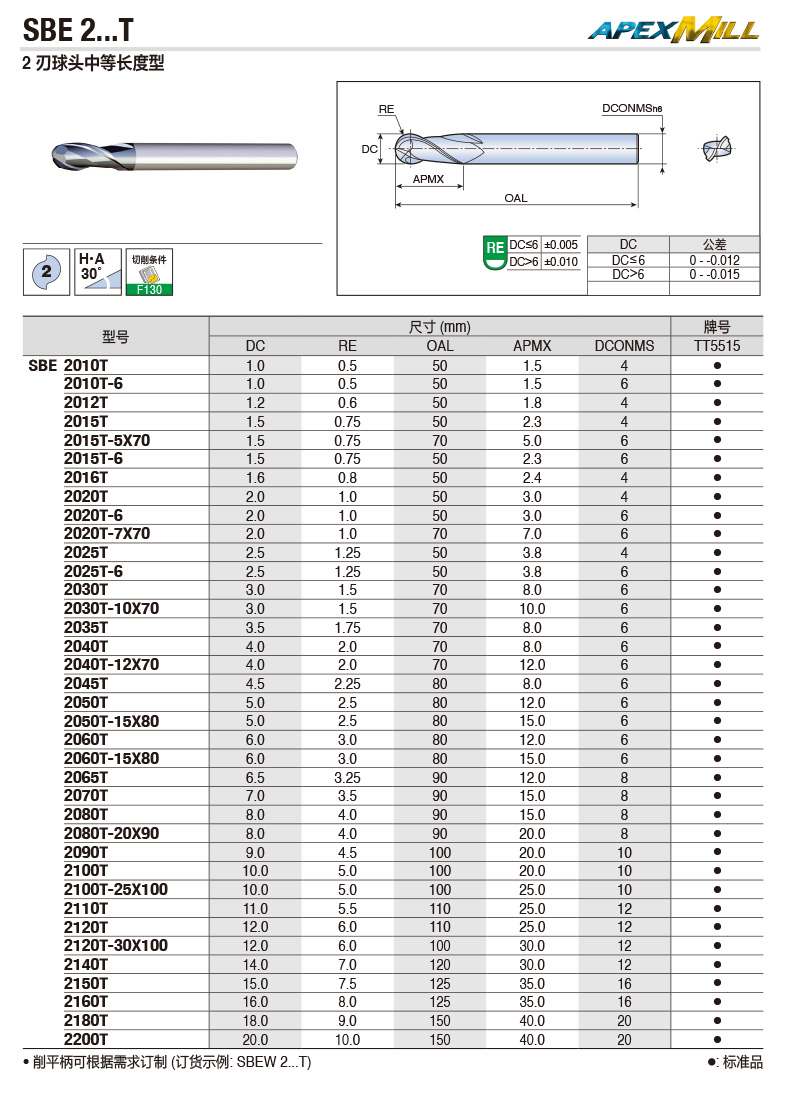Click RE value 2.25 for 2045T

(x=347, y=684)
